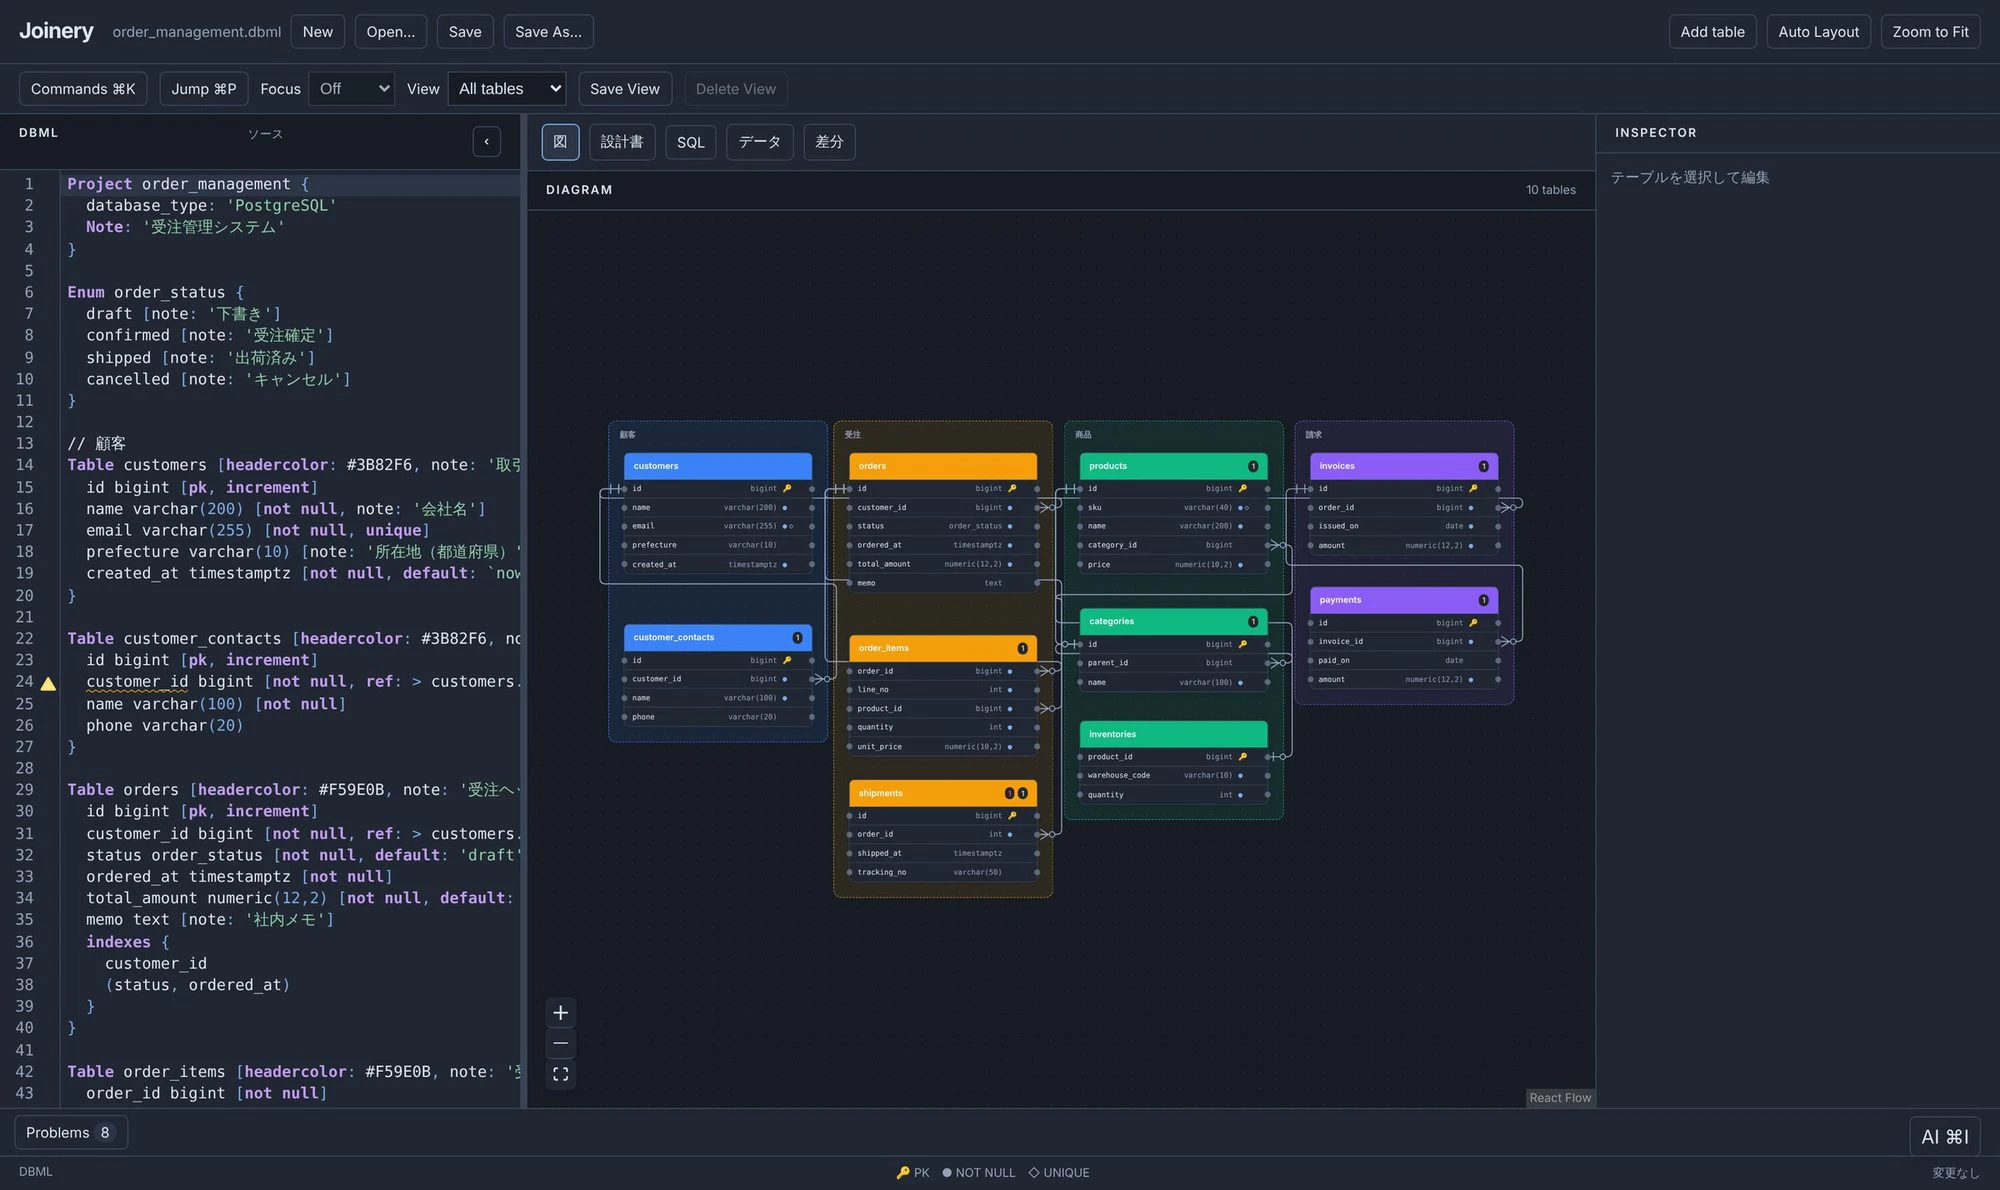Image resolution: width=2000 pixels, height=1190 pixels.
Task: Click the badge on products table header
Action: coord(1253,466)
